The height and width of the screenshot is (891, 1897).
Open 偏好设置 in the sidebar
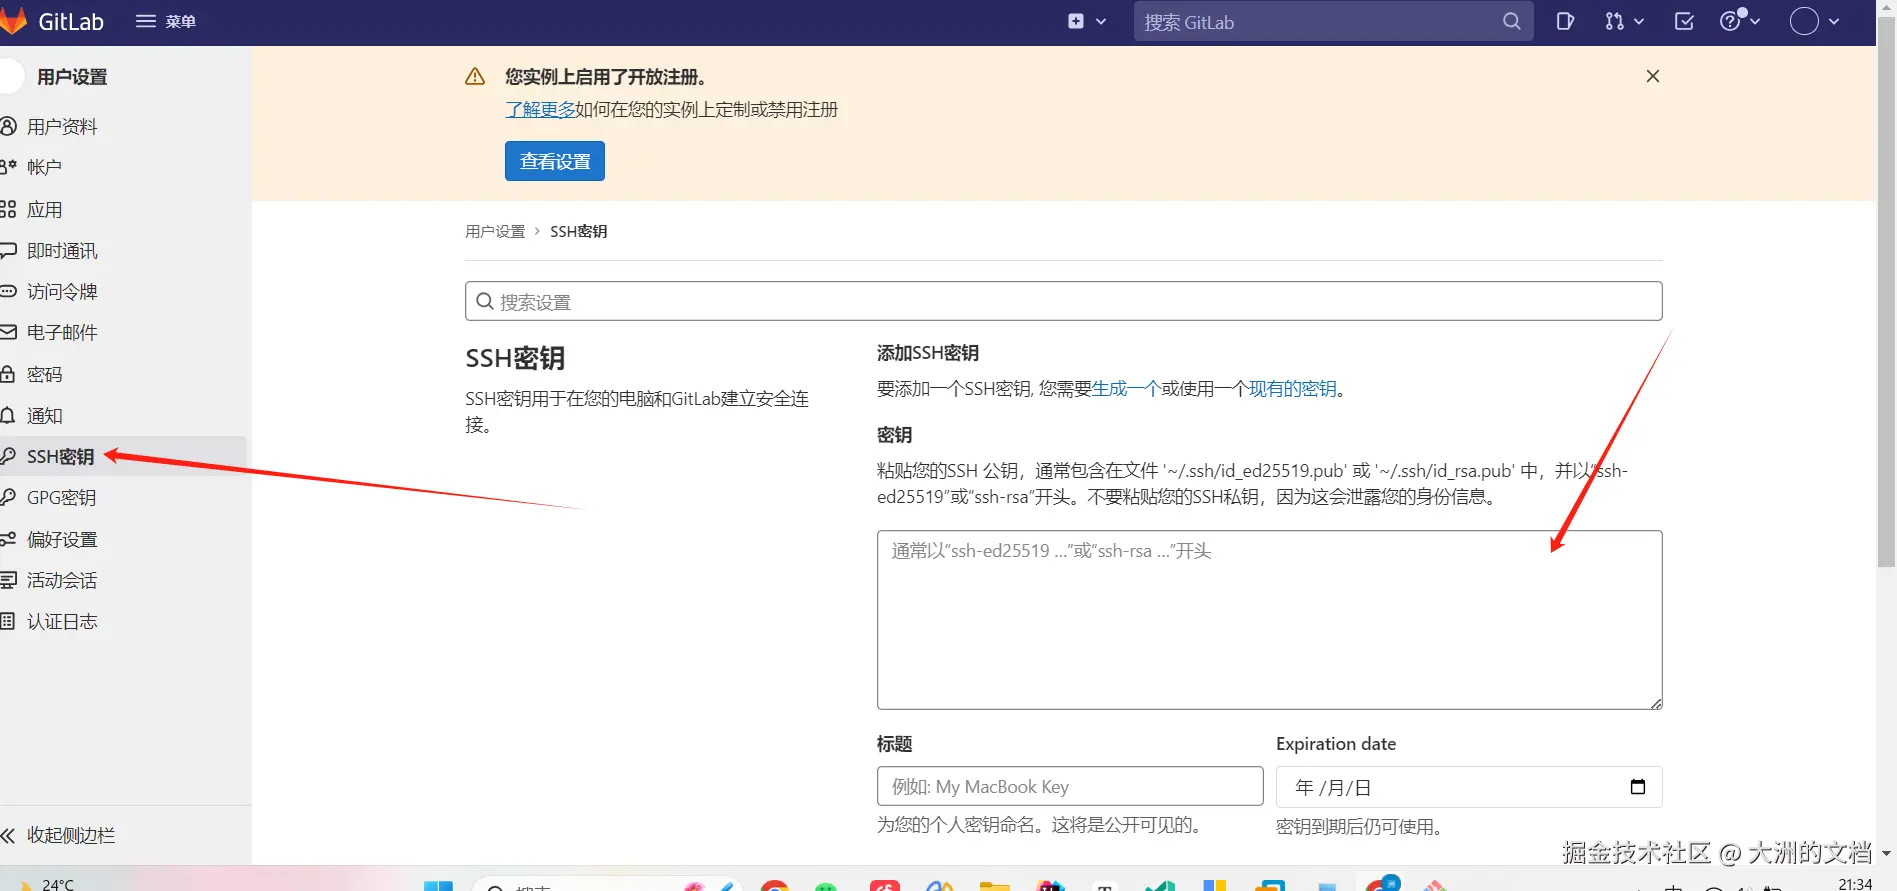[123, 539]
